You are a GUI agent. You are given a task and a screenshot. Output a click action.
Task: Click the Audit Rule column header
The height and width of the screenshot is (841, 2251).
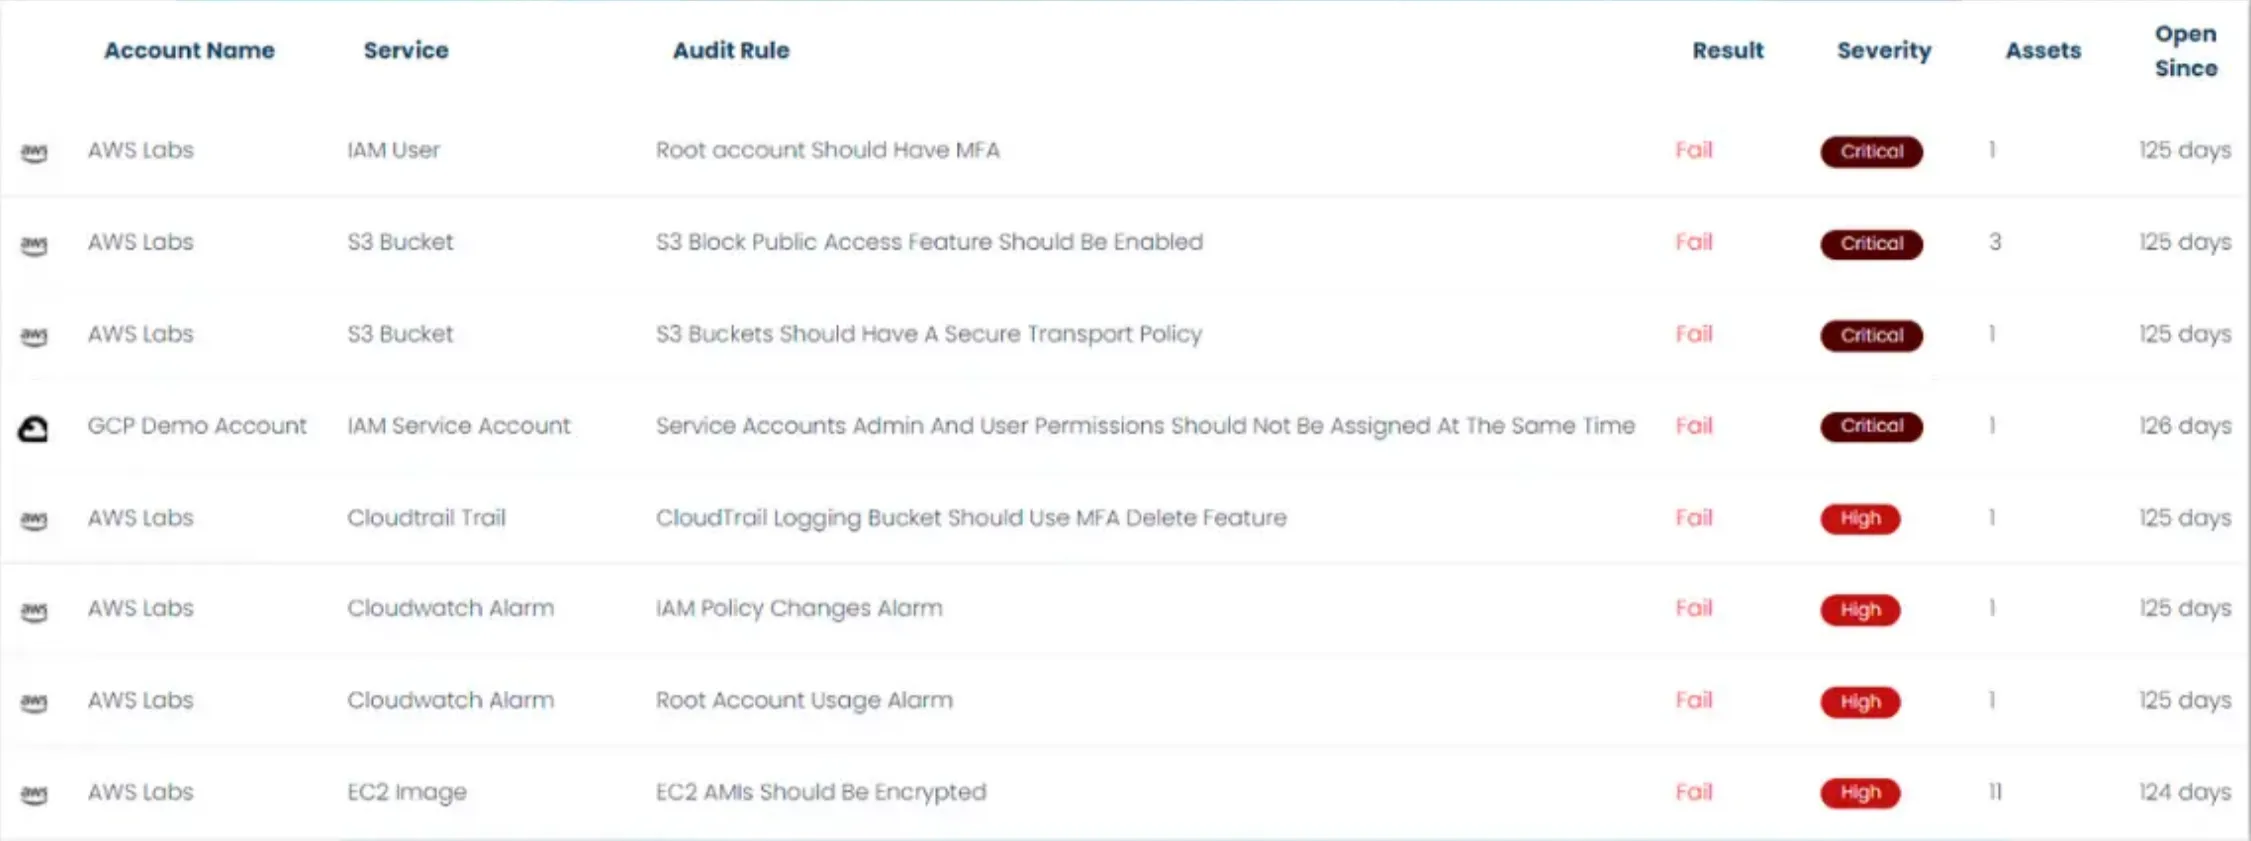[731, 50]
